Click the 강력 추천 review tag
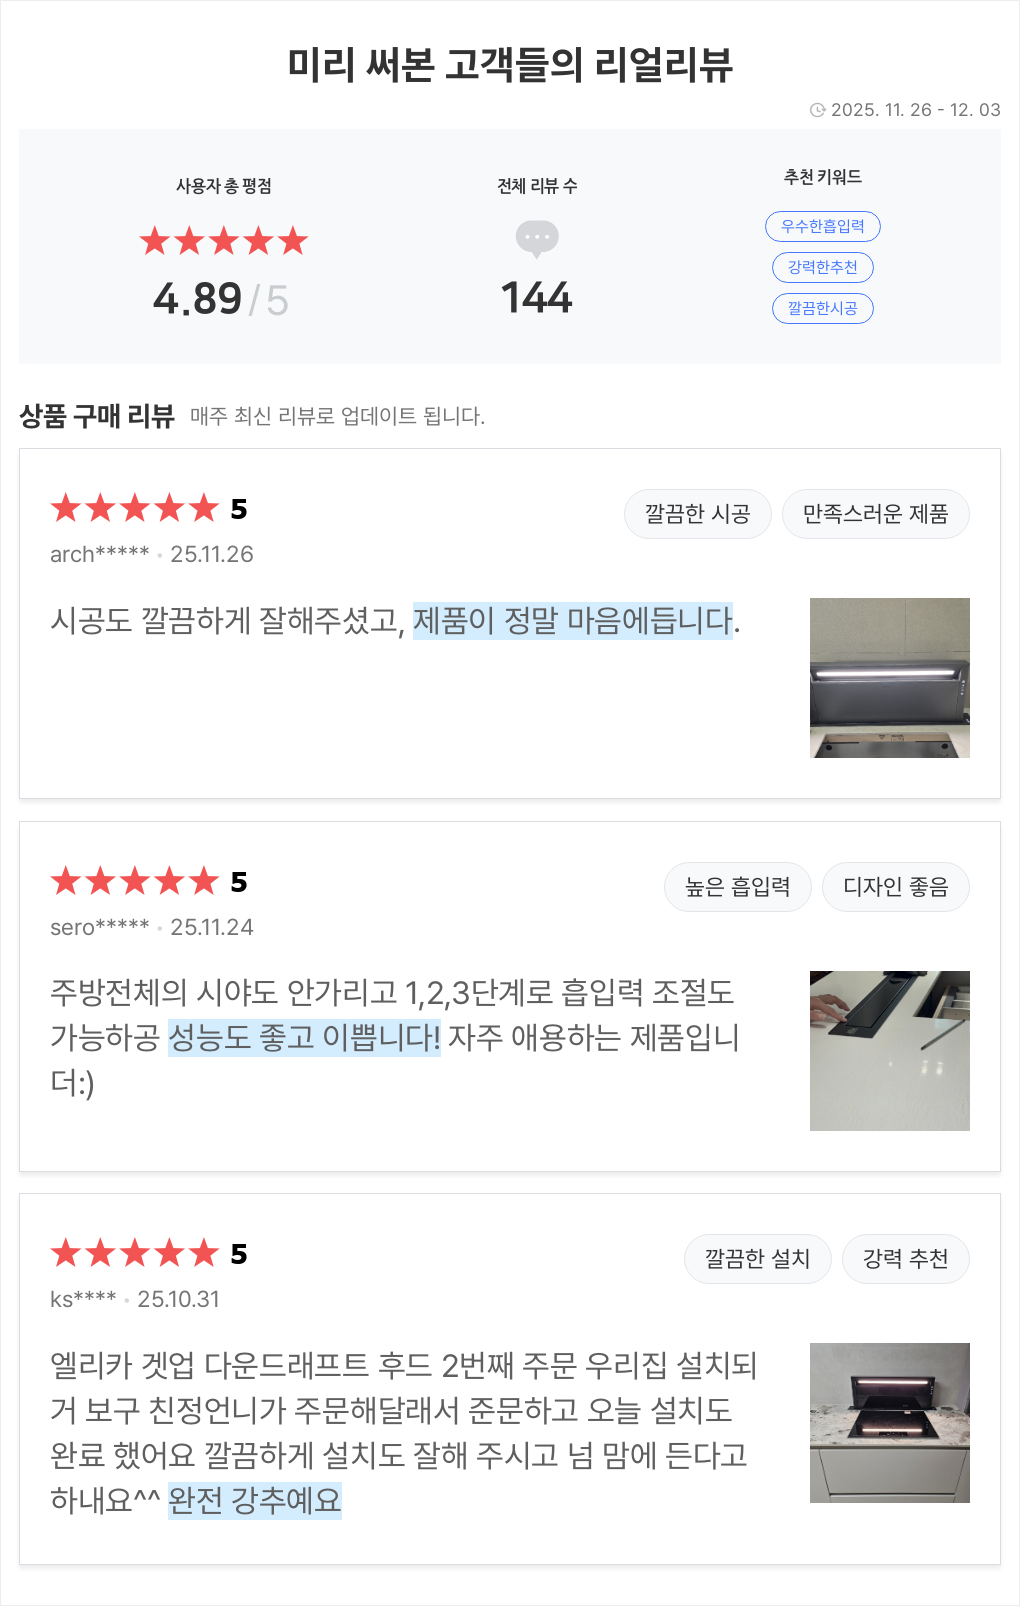Viewport: 1020px width, 1606px height. 905,1259
